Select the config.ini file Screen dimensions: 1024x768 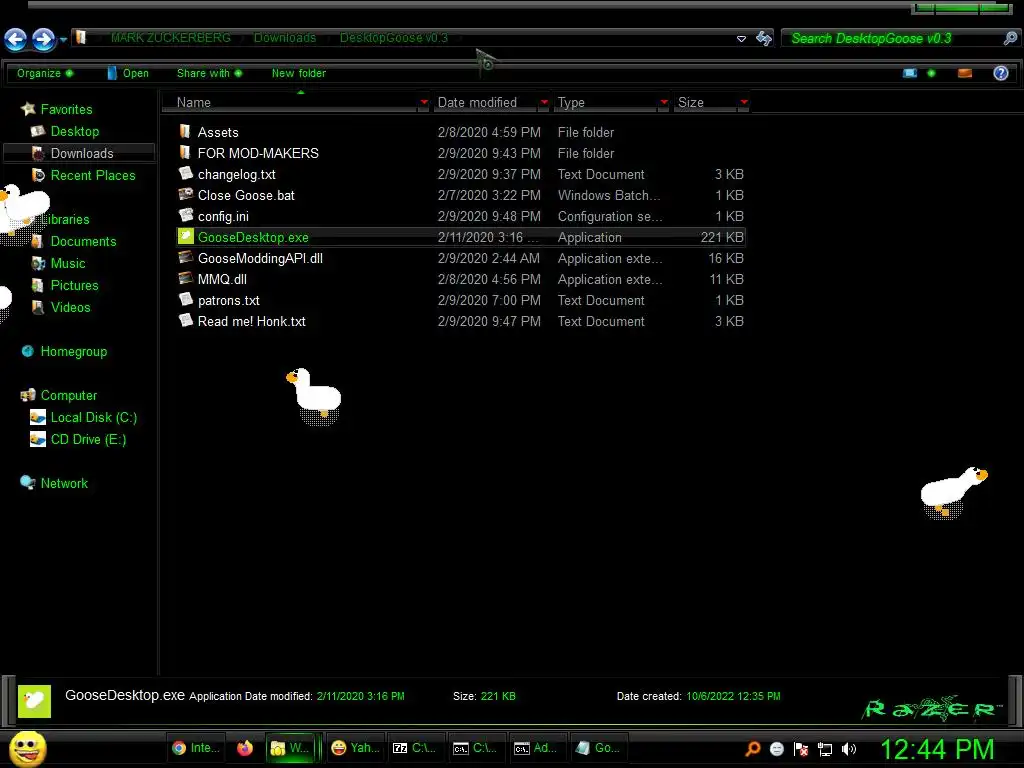point(462,216)
